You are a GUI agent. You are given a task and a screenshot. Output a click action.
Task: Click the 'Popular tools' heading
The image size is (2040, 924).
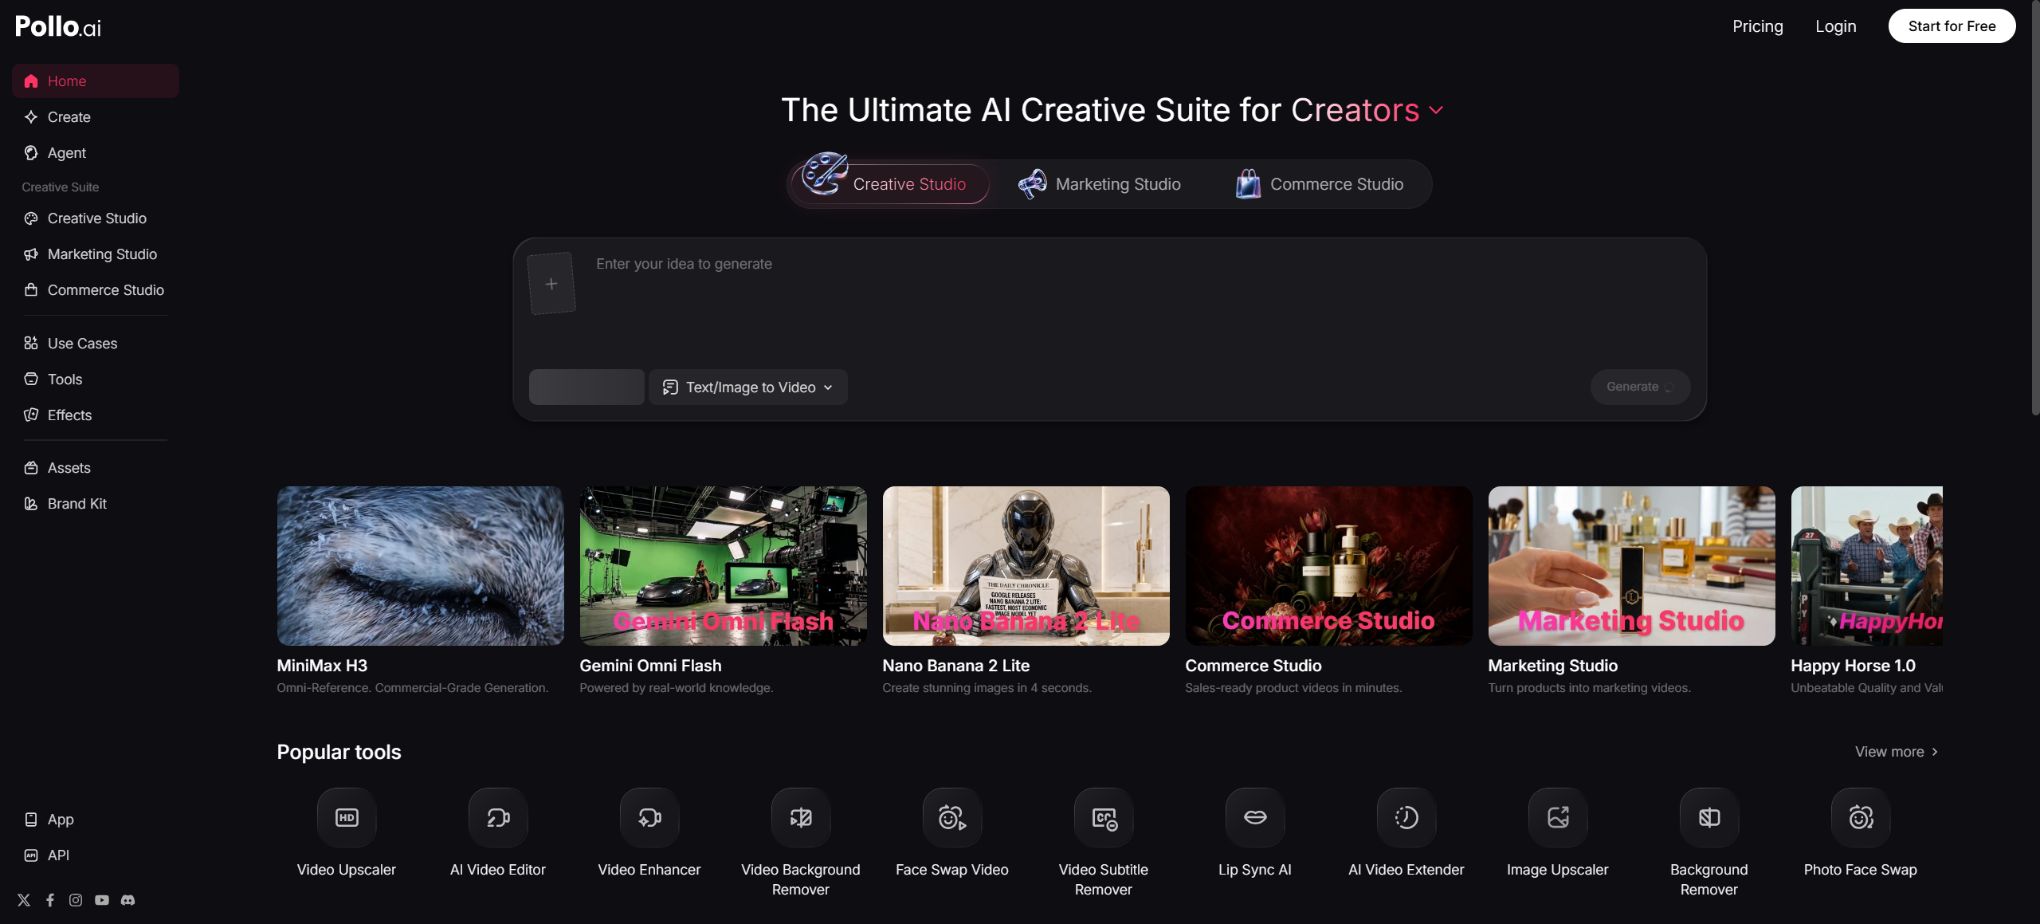(x=339, y=752)
